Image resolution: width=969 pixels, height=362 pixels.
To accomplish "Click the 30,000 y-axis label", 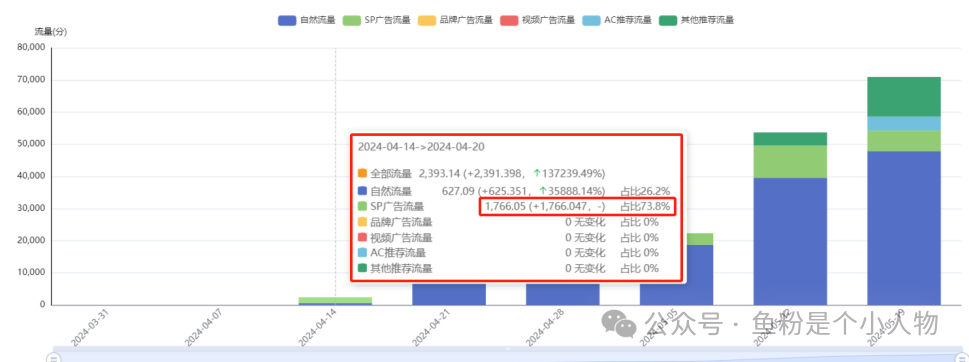I will (x=32, y=208).
